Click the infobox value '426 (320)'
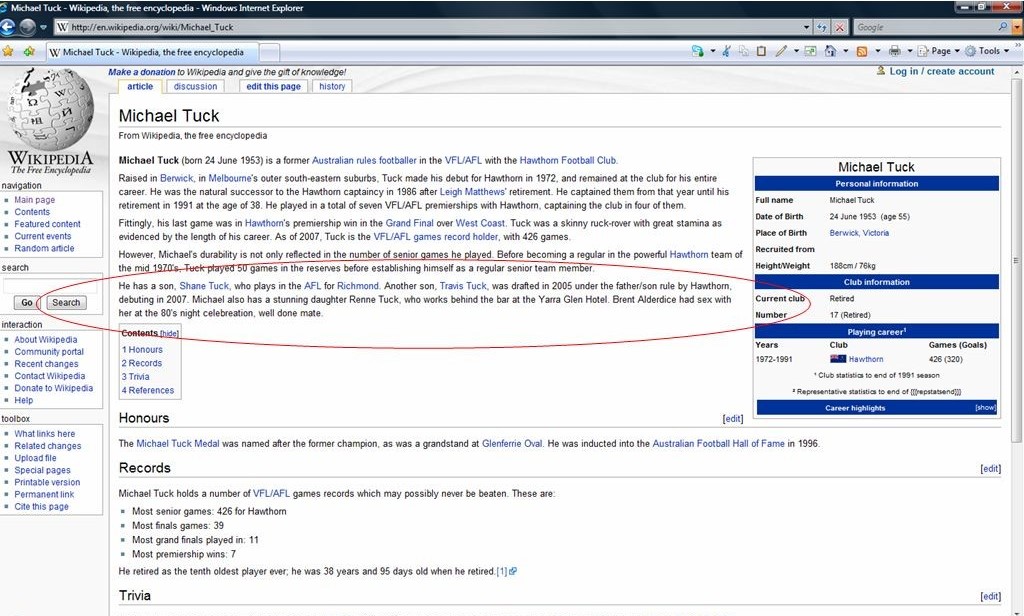This screenshot has width=1024, height=616. (x=946, y=359)
